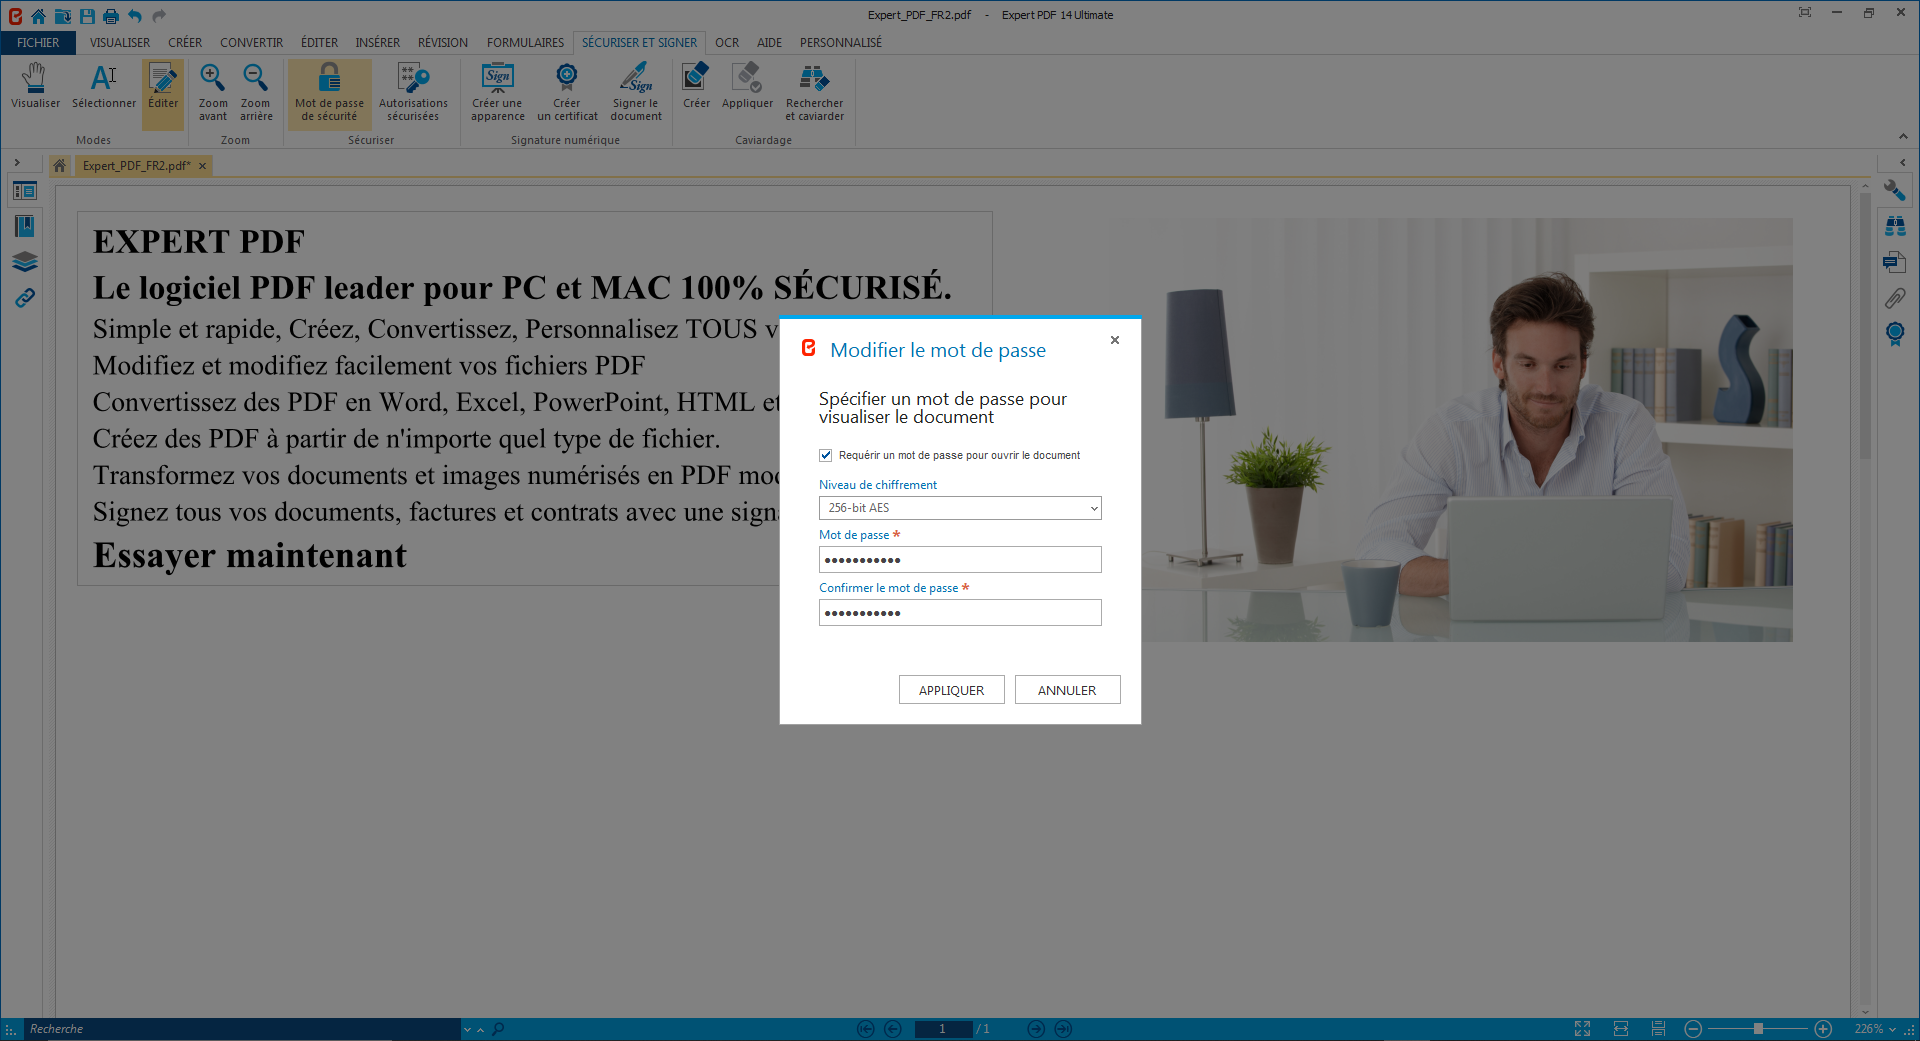Open the attachments paperclip panel
The height and width of the screenshot is (1041, 1920).
[x=1895, y=298]
